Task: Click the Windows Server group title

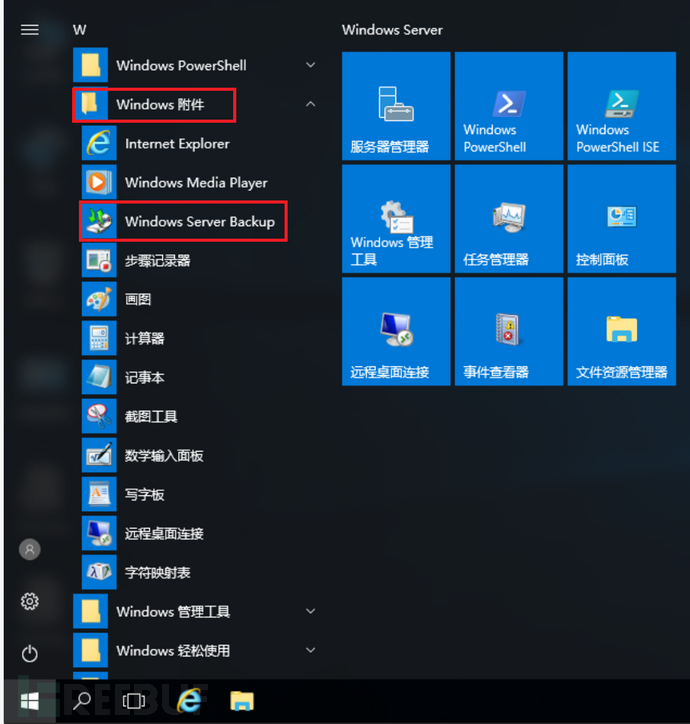Action: pyautogui.click(x=392, y=30)
